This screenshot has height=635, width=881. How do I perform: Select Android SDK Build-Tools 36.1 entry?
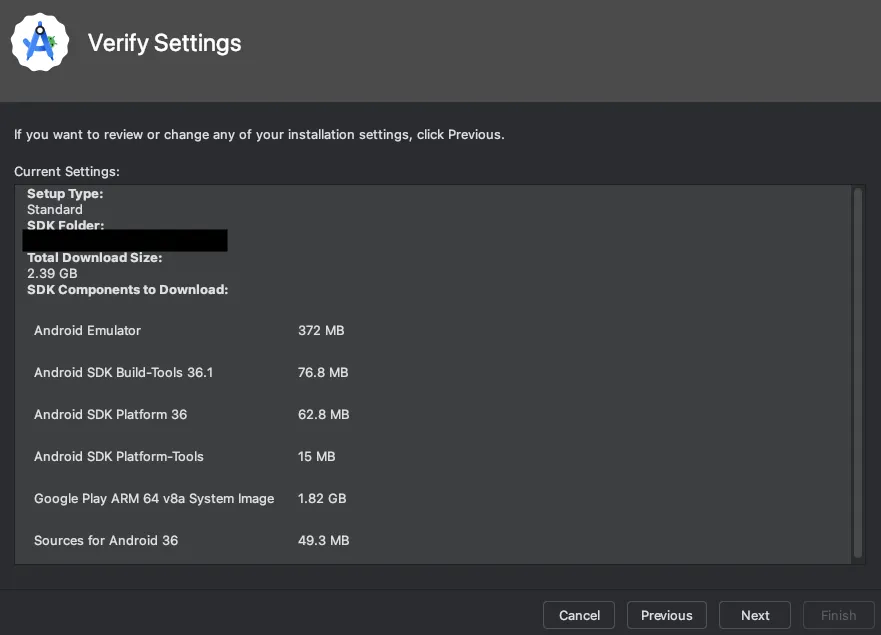click(x=123, y=372)
